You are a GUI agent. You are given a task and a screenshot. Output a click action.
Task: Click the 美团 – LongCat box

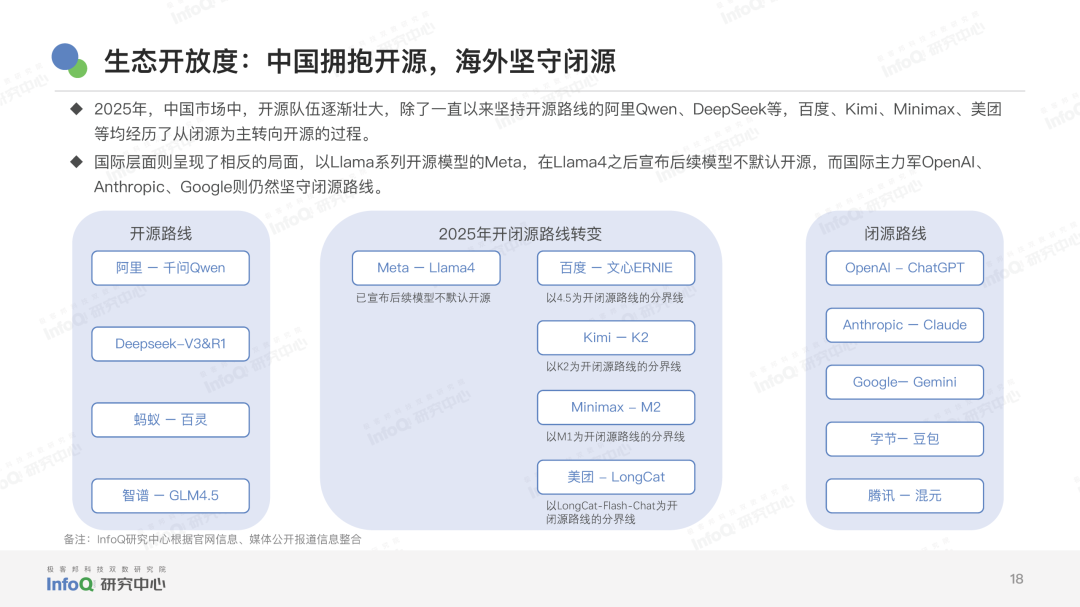pos(616,477)
